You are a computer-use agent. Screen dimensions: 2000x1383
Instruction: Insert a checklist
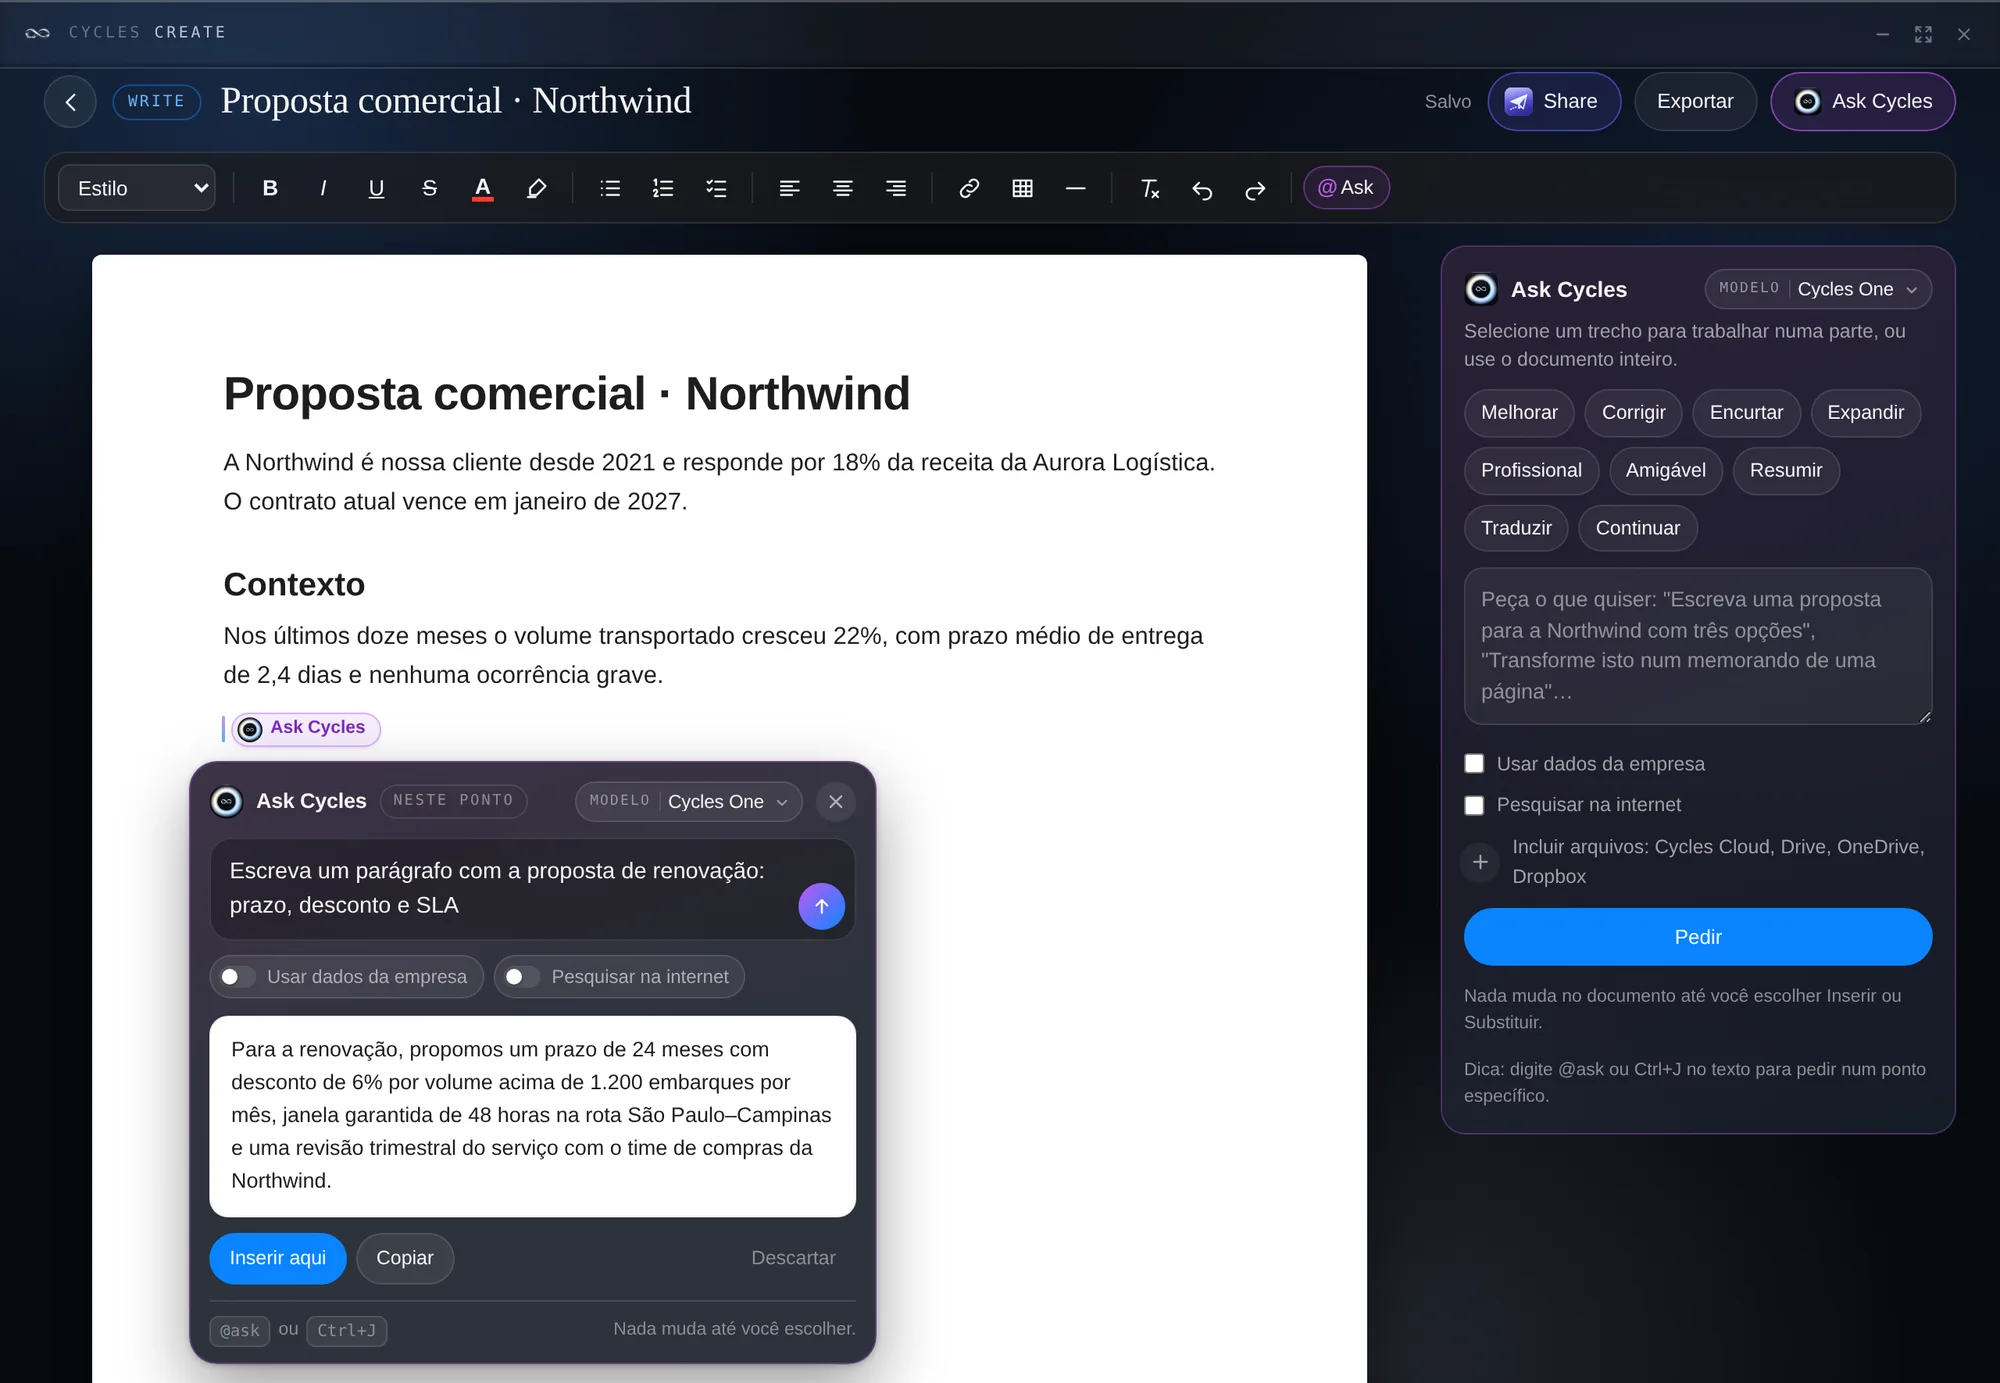coord(716,188)
